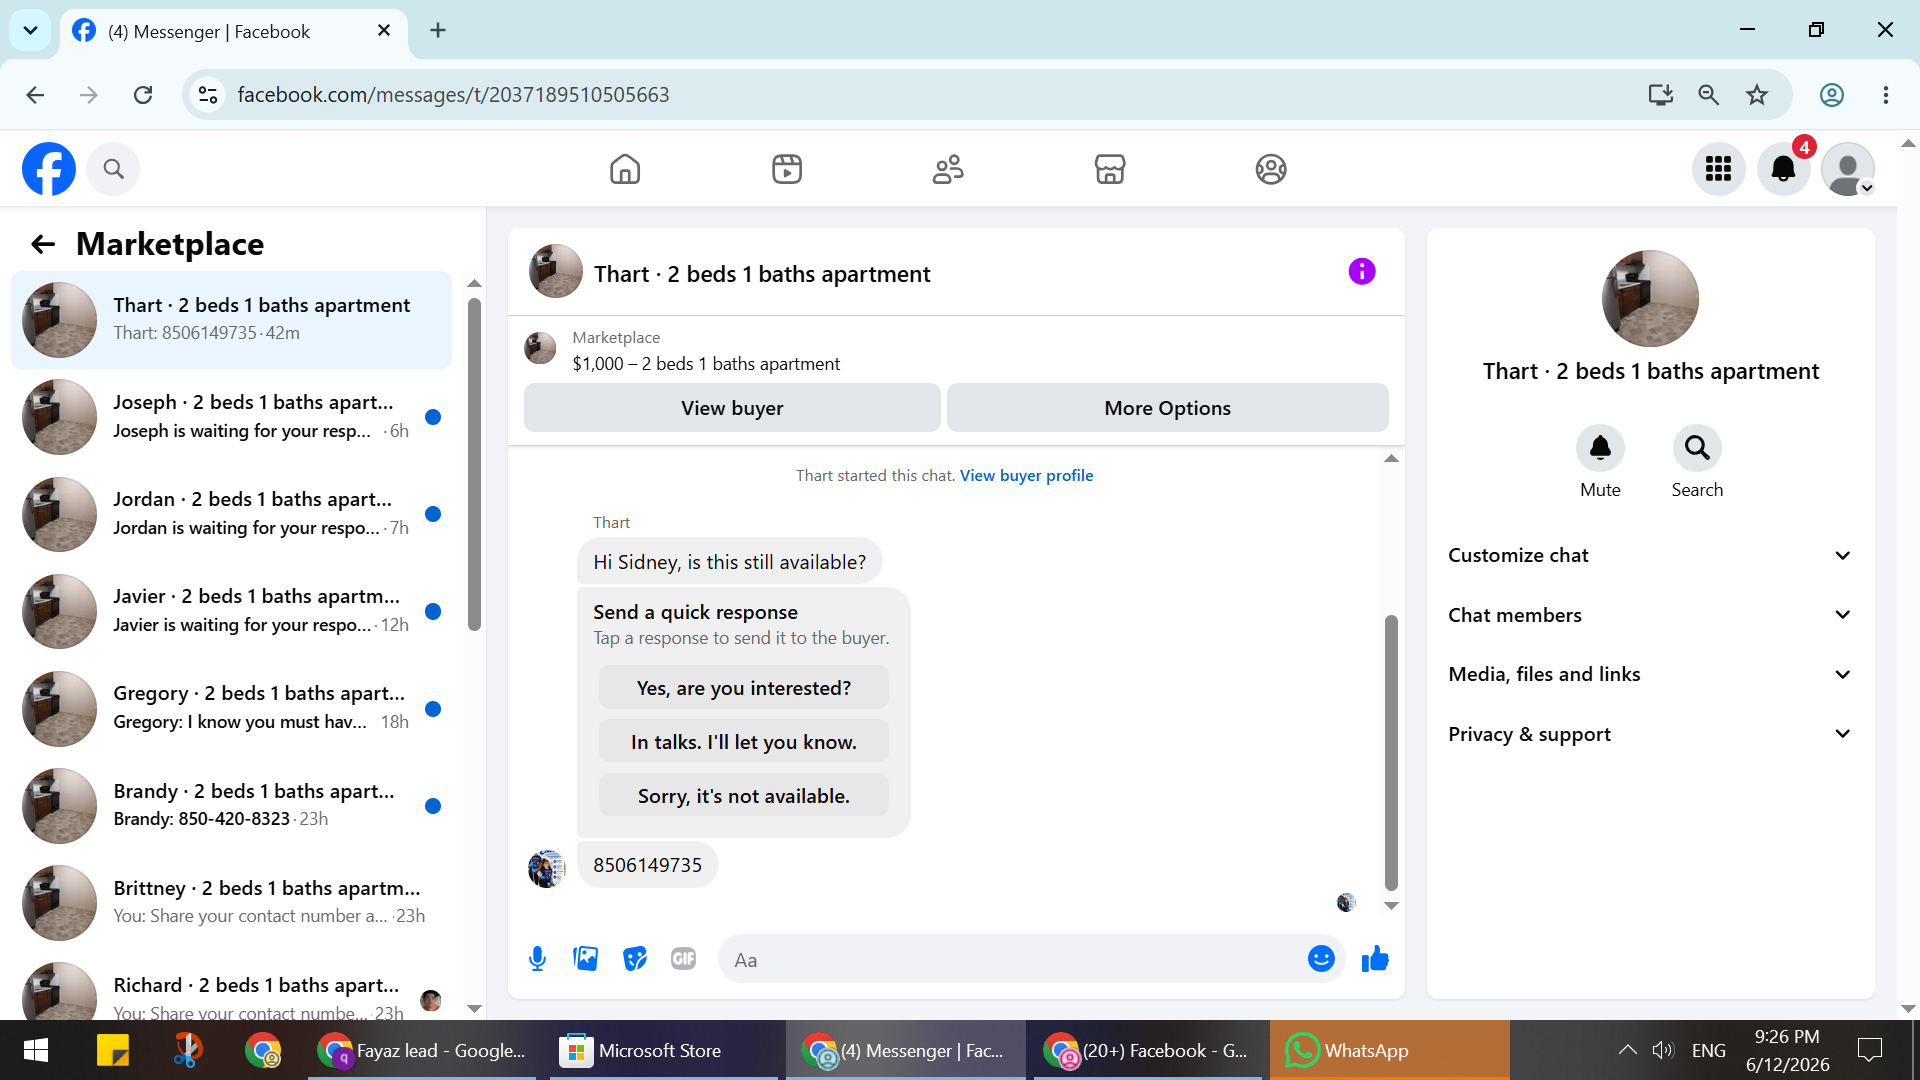Send quick reply 'In talks. I'll let you know.'
Viewport: 1920px width, 1080px height.
click(x=744, y=742)
